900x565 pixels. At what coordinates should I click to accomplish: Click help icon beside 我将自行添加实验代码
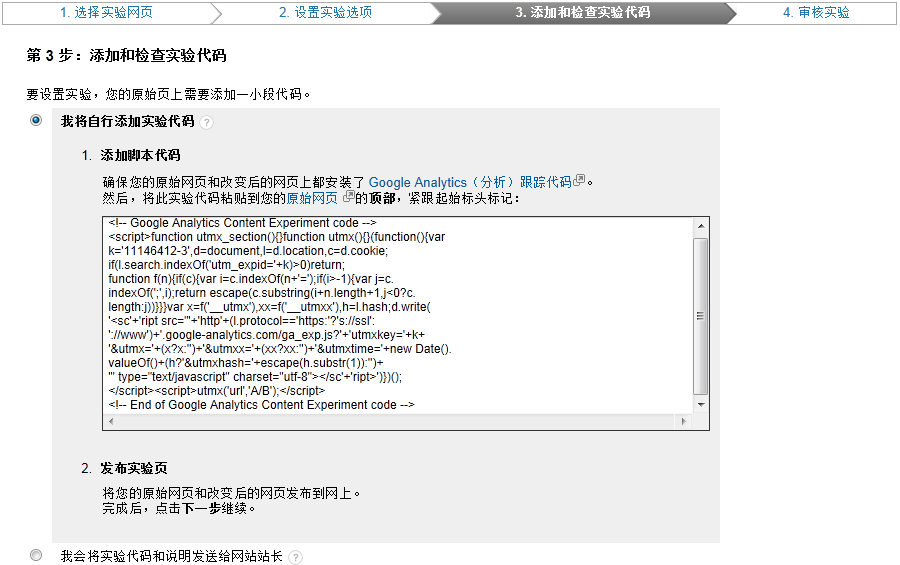pos(206,122)
